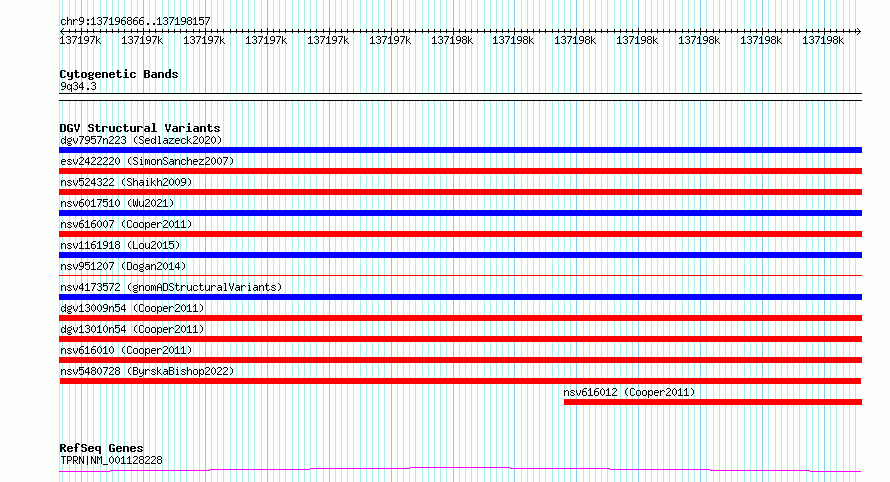The height and width of the screenshot is (482, 890).
Task: Click the red bar under nsv524322
Action: tap(460, 192)
